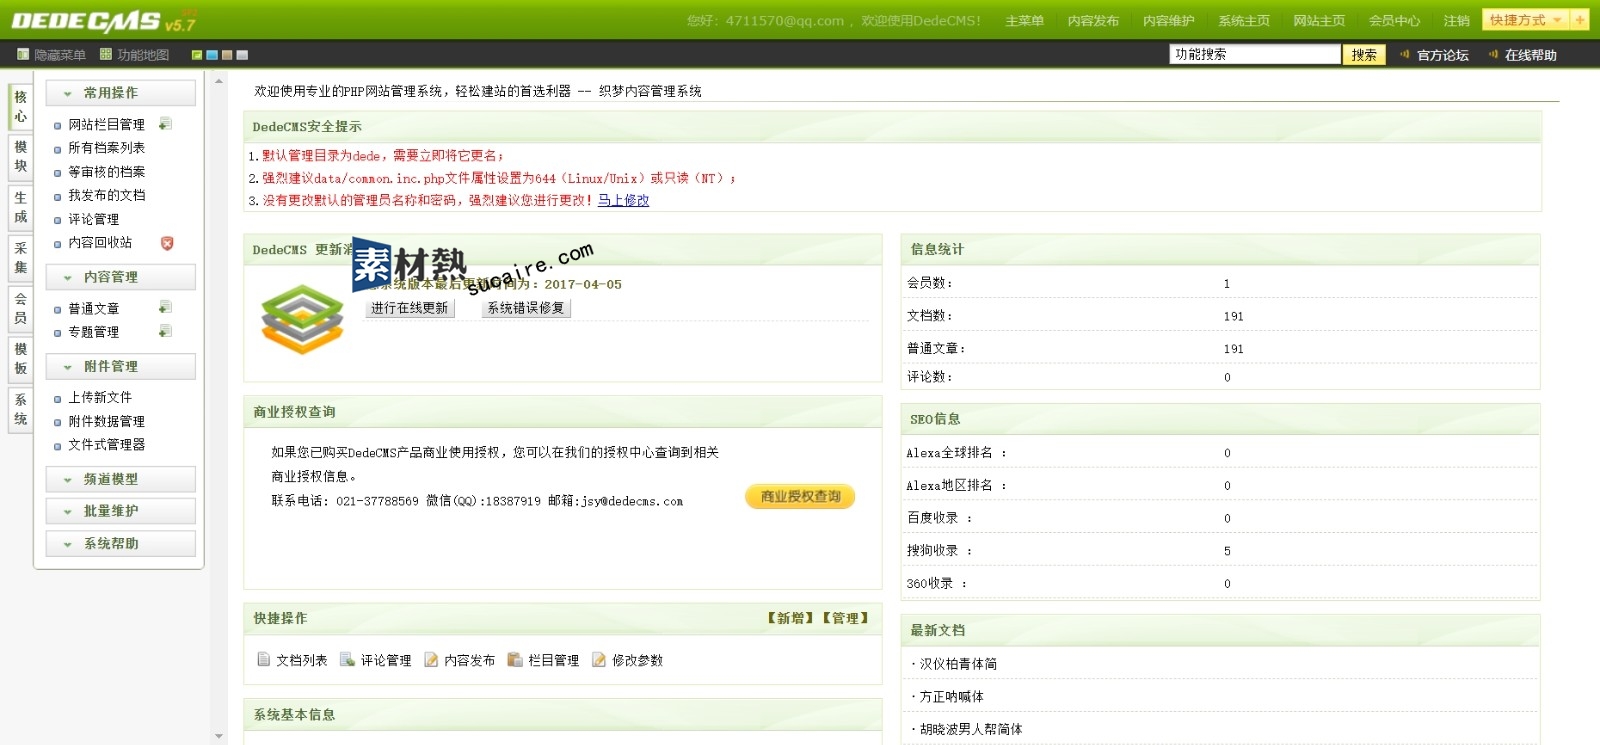Image resolution: width=1600 pixels, height=745 pixels.
Task: Switch to the 会员 side tab
Action: 20,308
